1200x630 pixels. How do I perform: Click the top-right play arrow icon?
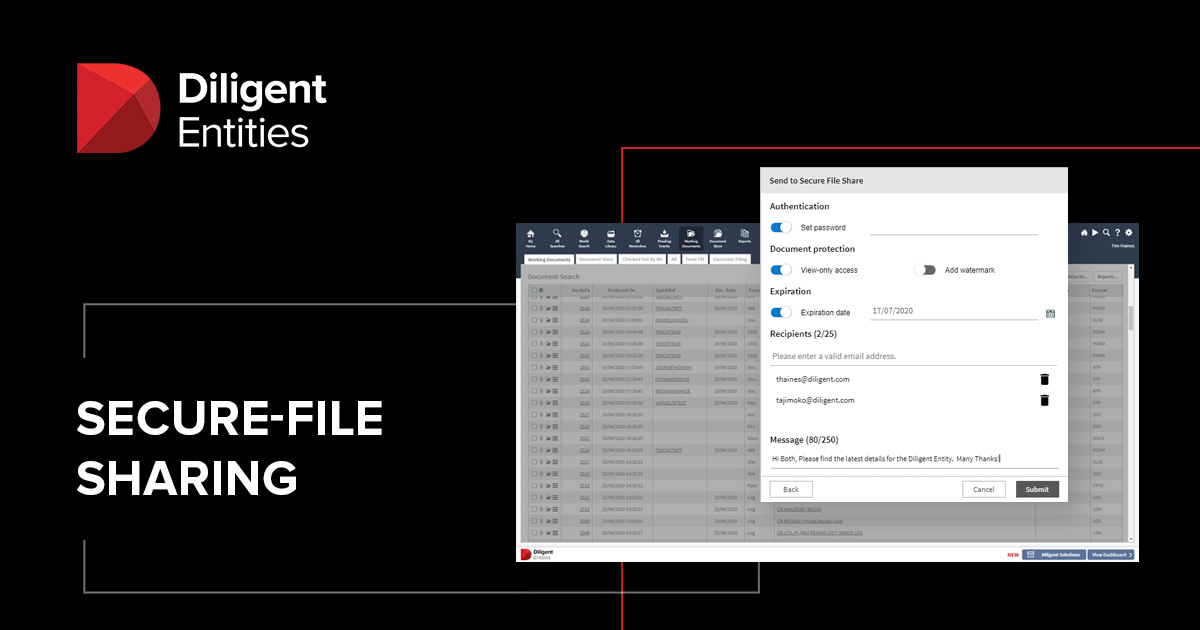coord(1095,233)
